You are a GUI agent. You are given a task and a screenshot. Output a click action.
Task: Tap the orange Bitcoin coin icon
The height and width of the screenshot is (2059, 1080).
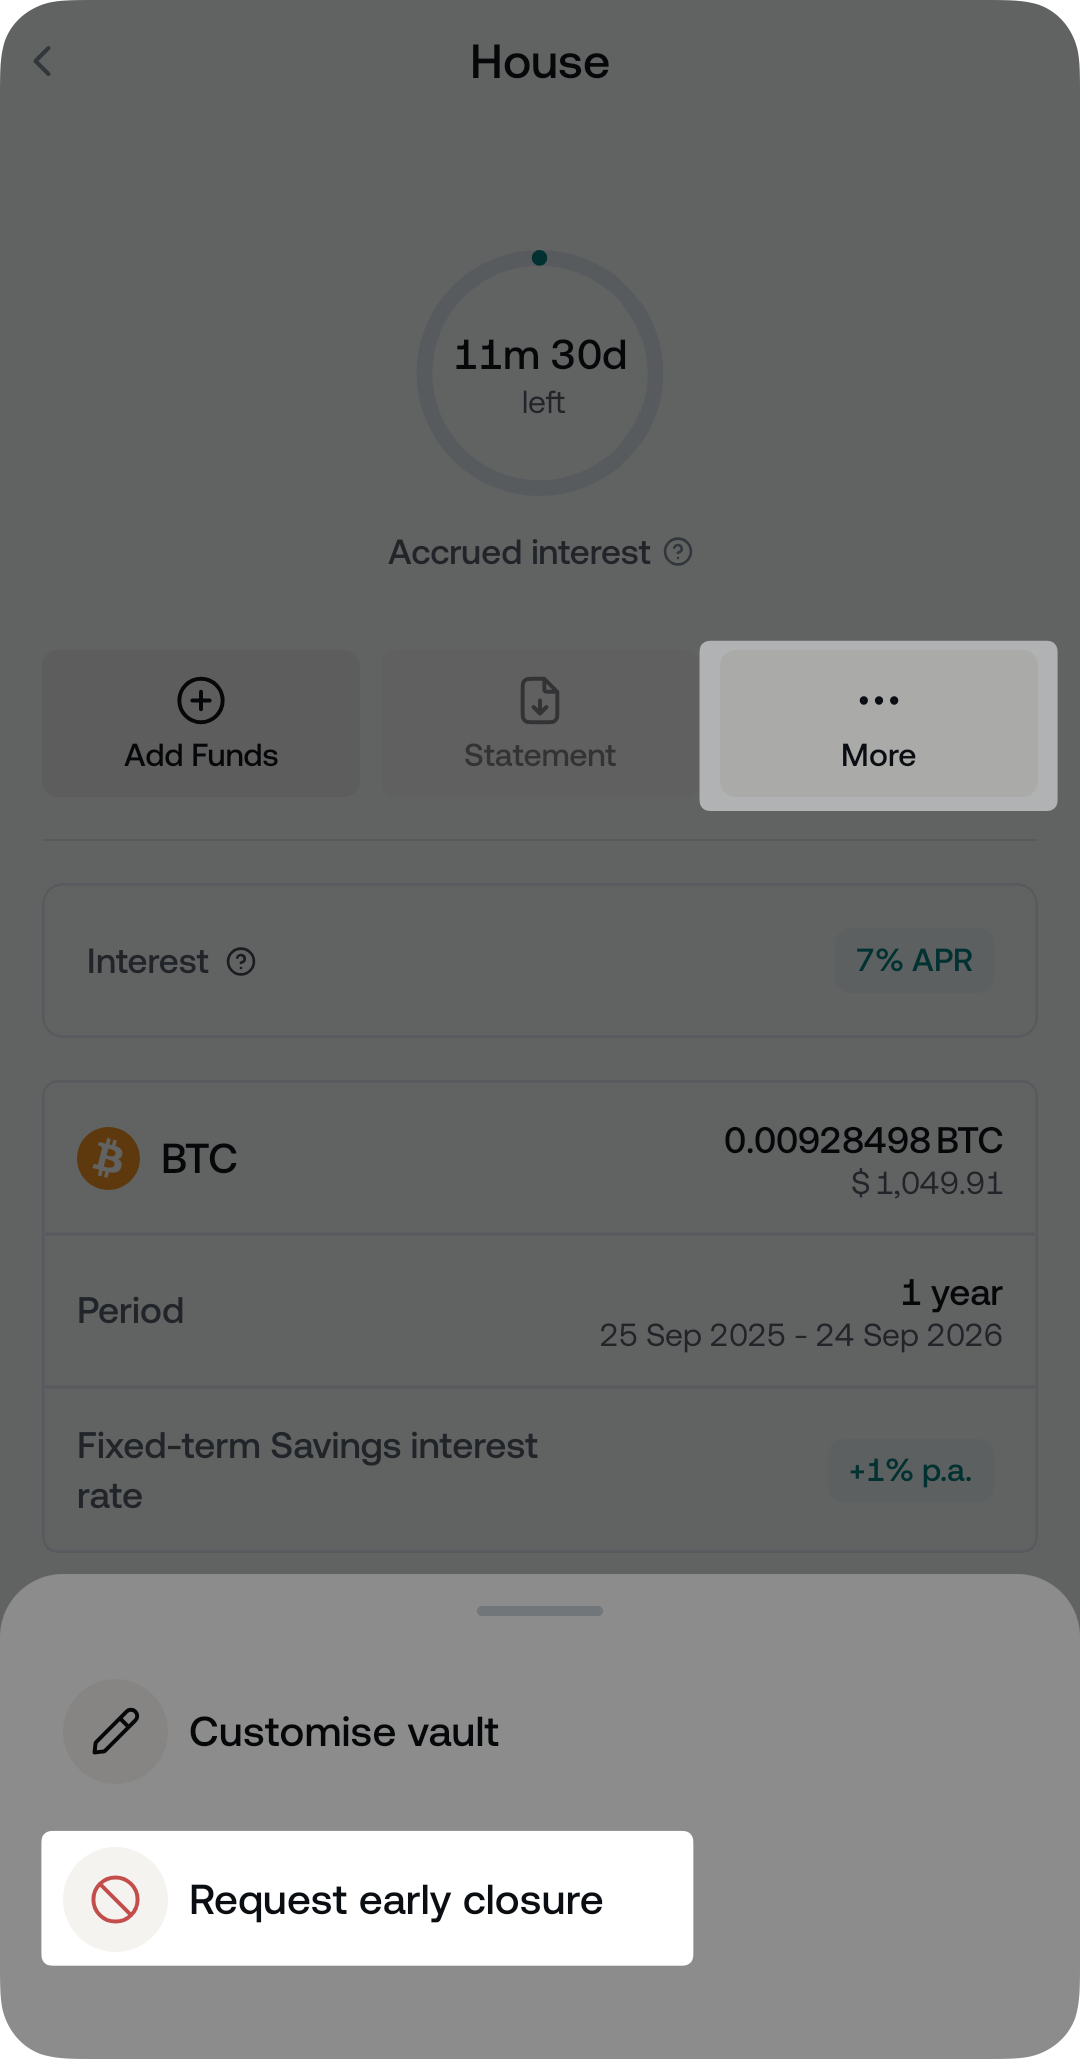[x=108, y=1159]
